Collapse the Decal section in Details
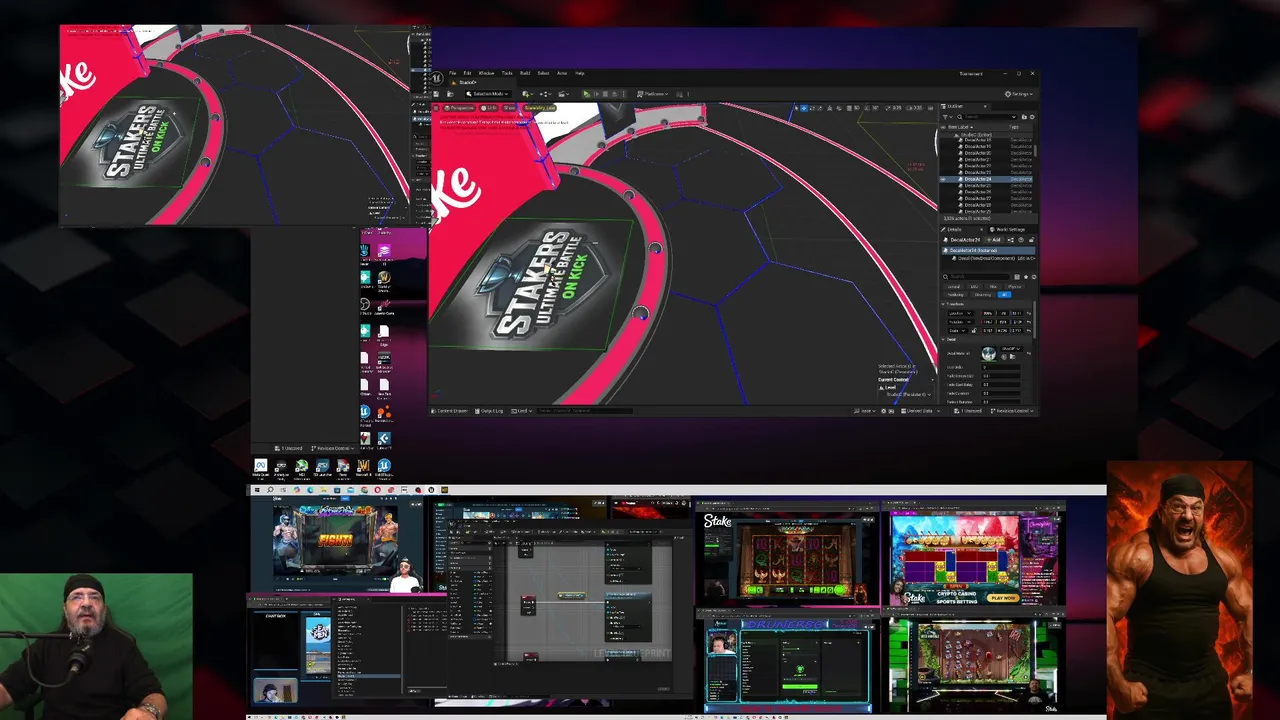 coord(943,339)
